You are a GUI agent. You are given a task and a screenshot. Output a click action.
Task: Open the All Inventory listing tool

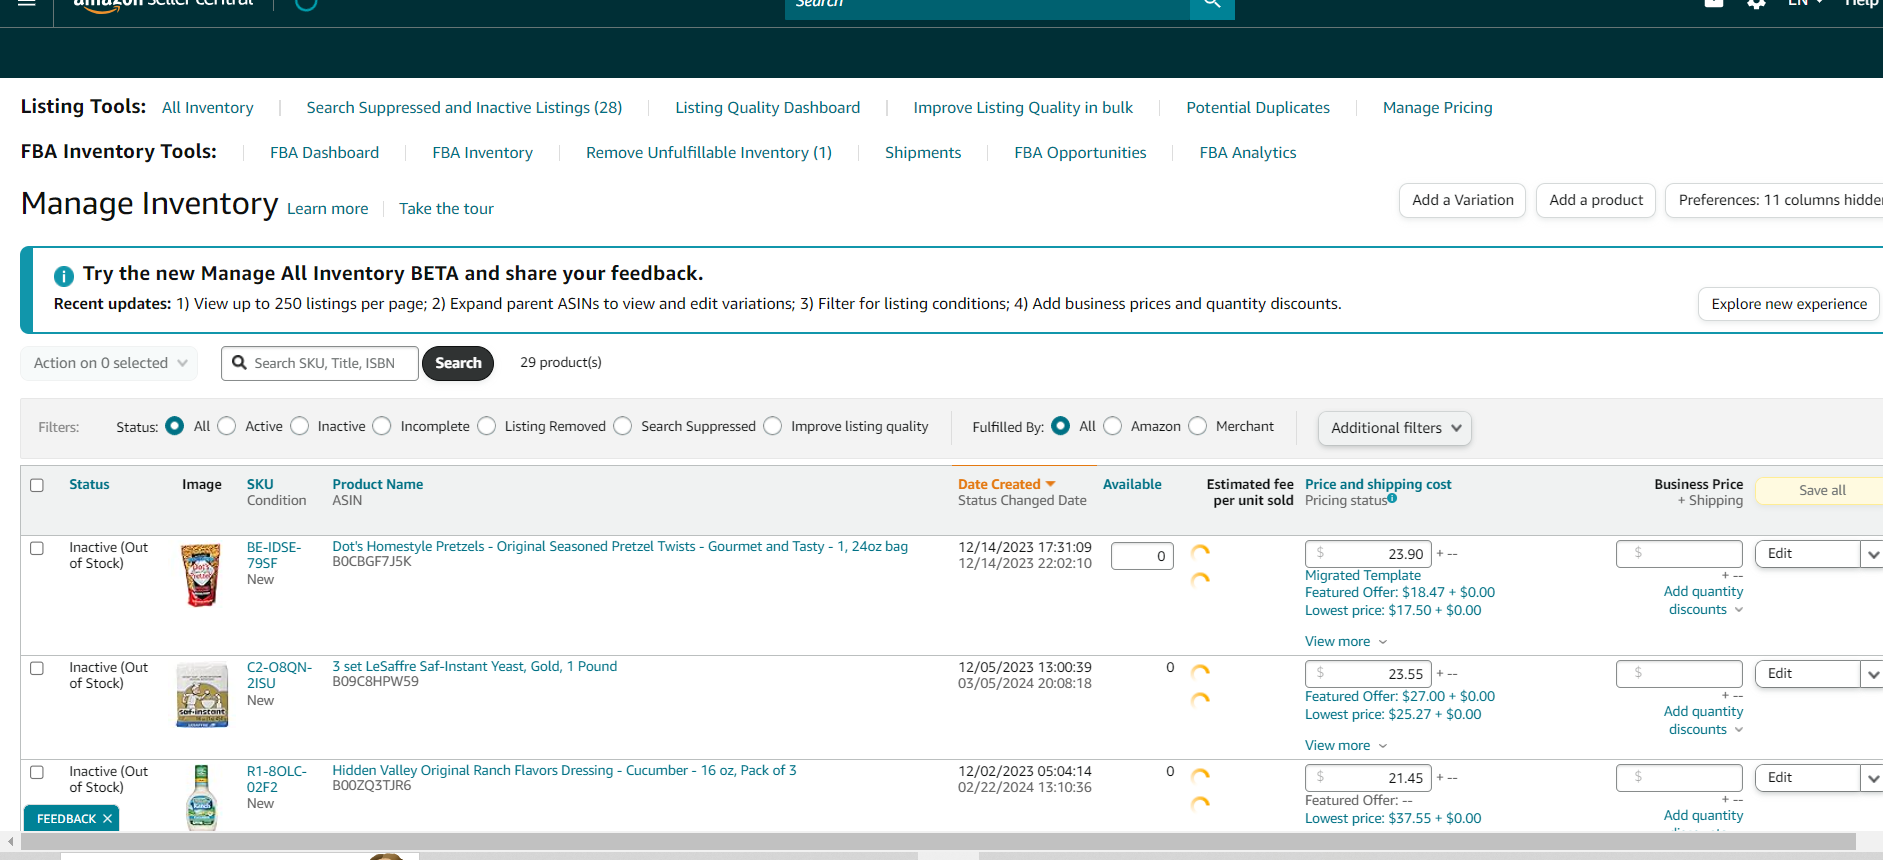pyautogui.click(x=208, y=108)
